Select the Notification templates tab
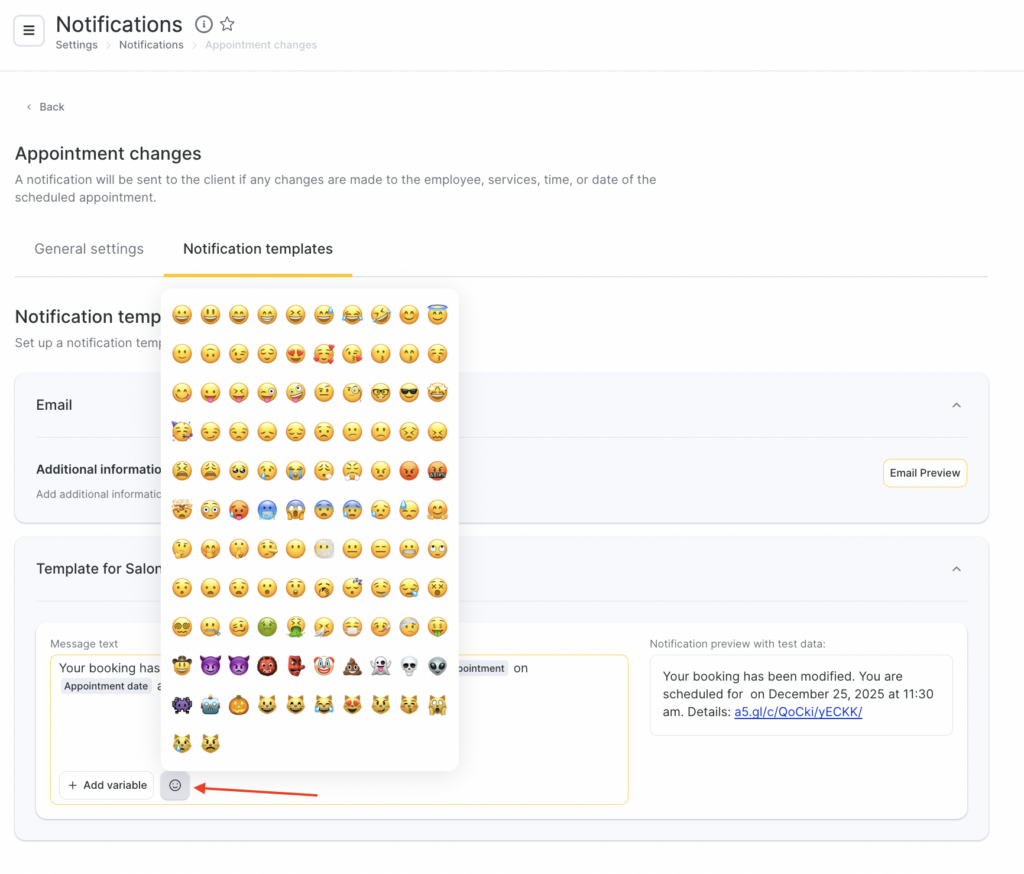This screenshot has width=1024, height=874. (258, 249)
